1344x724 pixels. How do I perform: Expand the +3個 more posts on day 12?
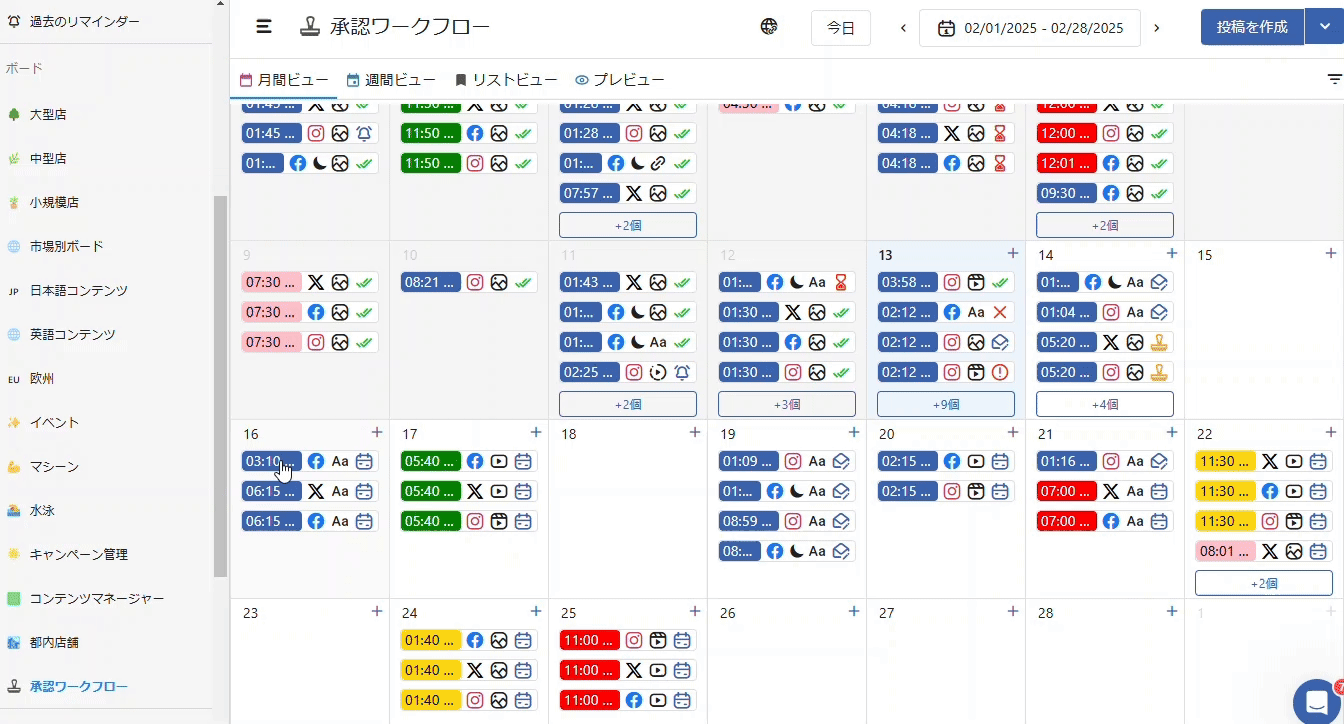point(787,404)
